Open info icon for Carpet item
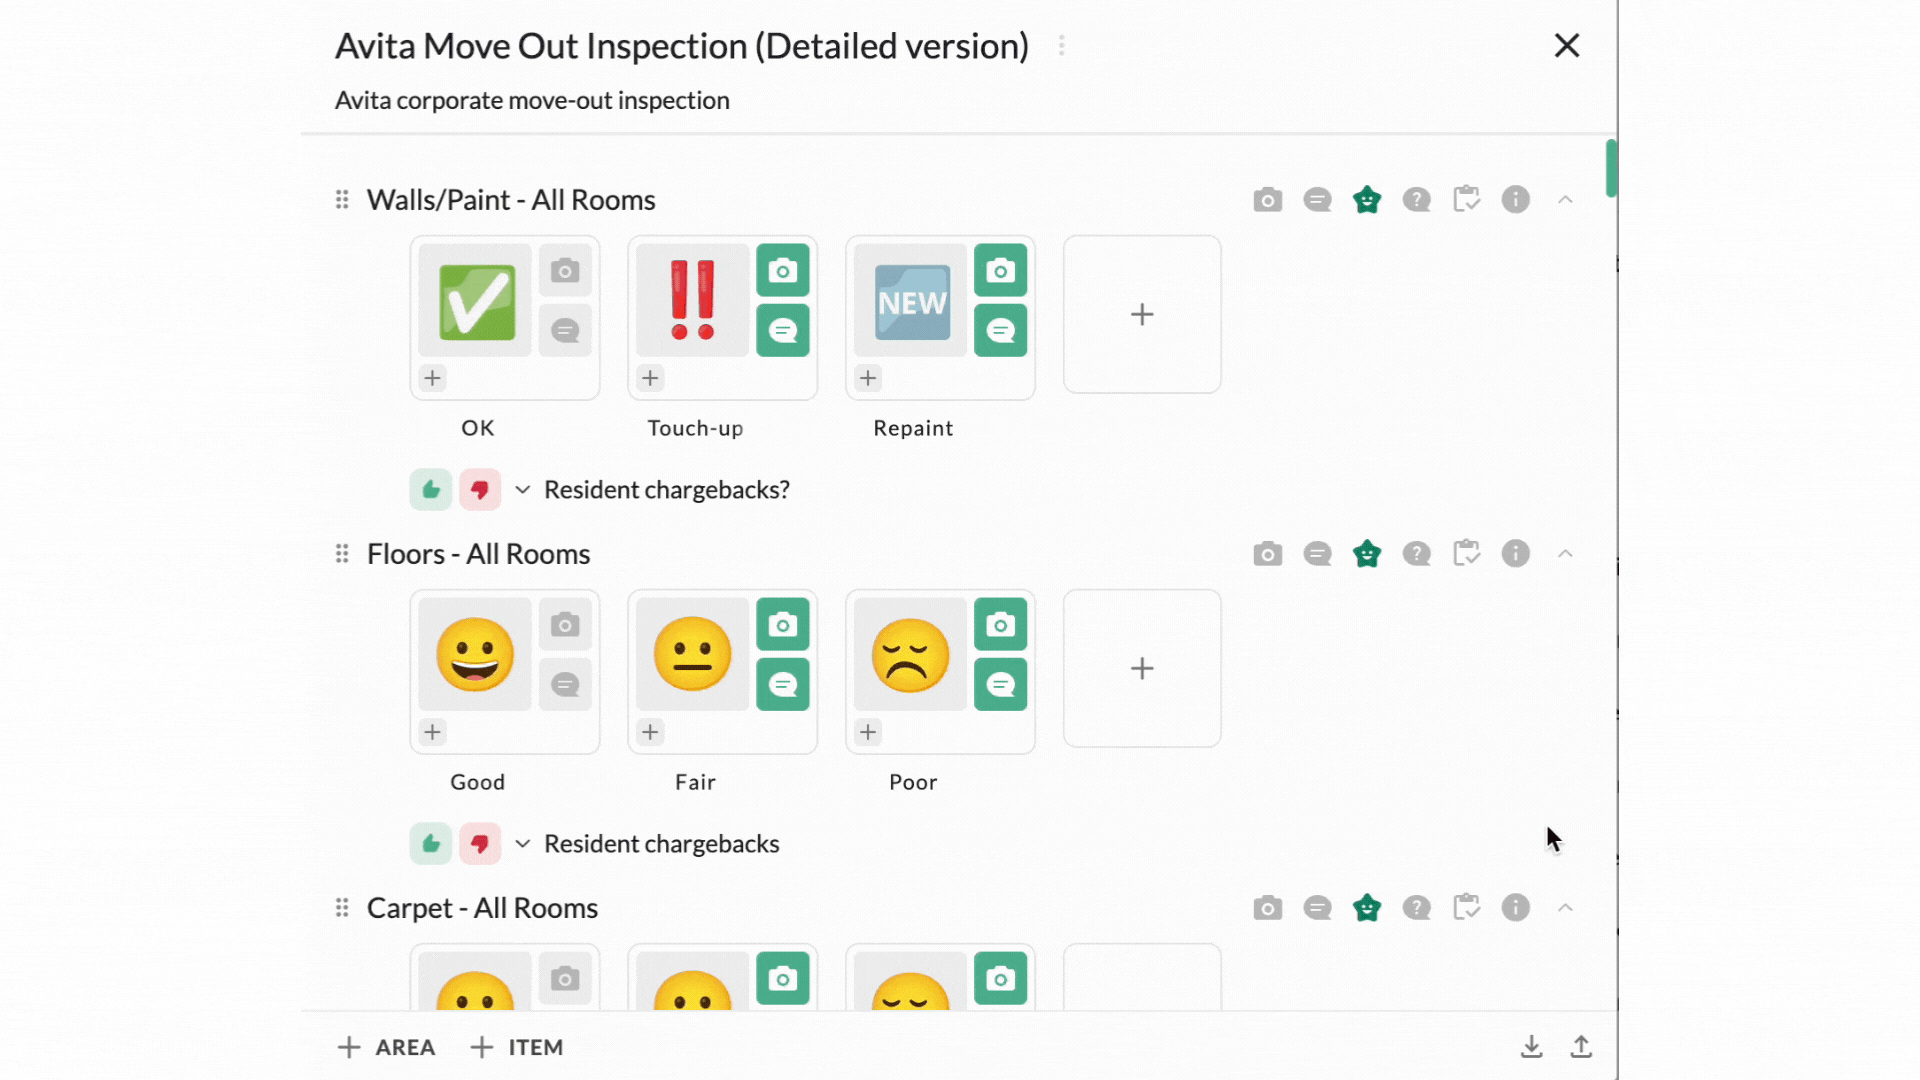Viewport: 1920px width, 1080px height. pos(1515,908)
